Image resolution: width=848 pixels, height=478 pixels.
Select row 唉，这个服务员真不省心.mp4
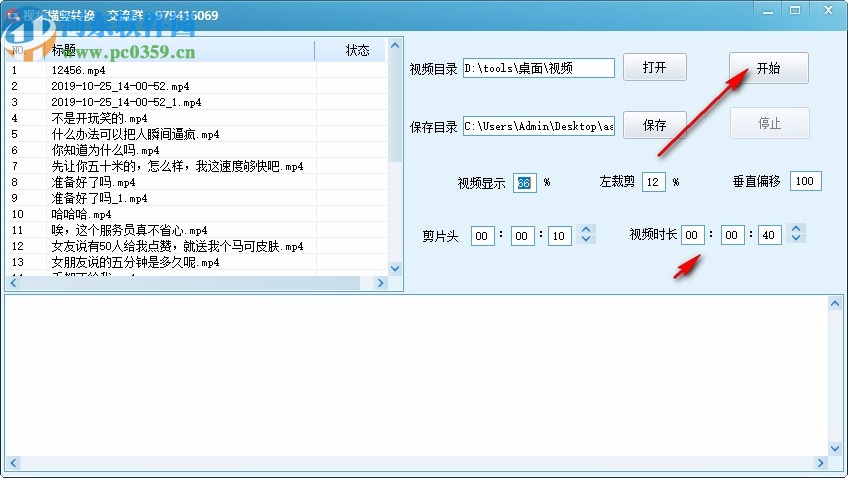(197, 230)
